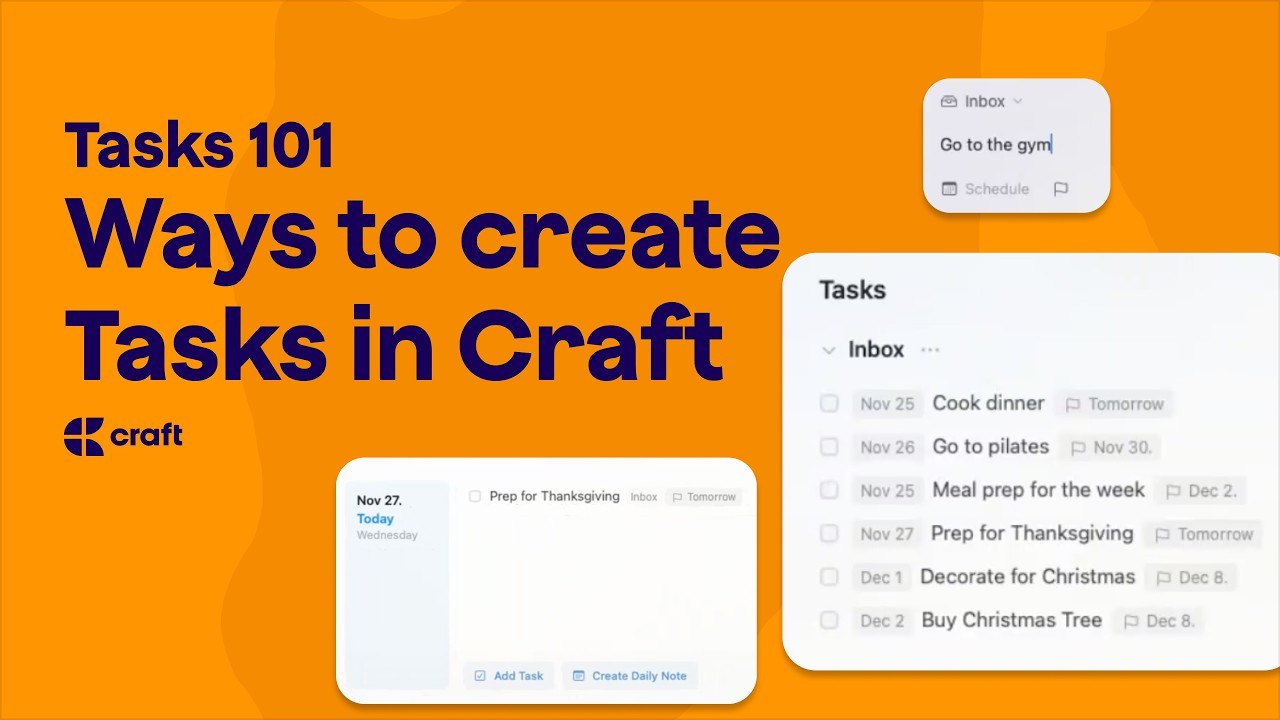
Task: Click the Create Daily Note button
Action: tap(629, 676)
